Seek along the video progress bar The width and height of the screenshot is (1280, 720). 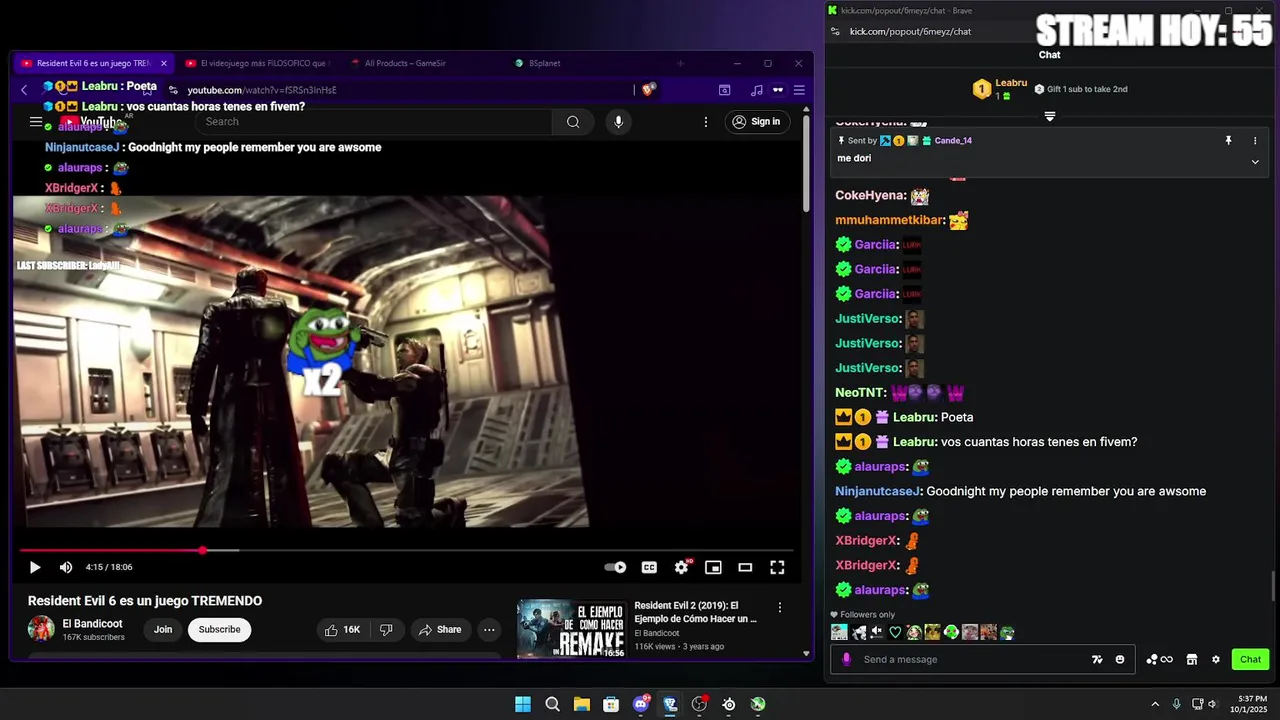pos(406,550)
